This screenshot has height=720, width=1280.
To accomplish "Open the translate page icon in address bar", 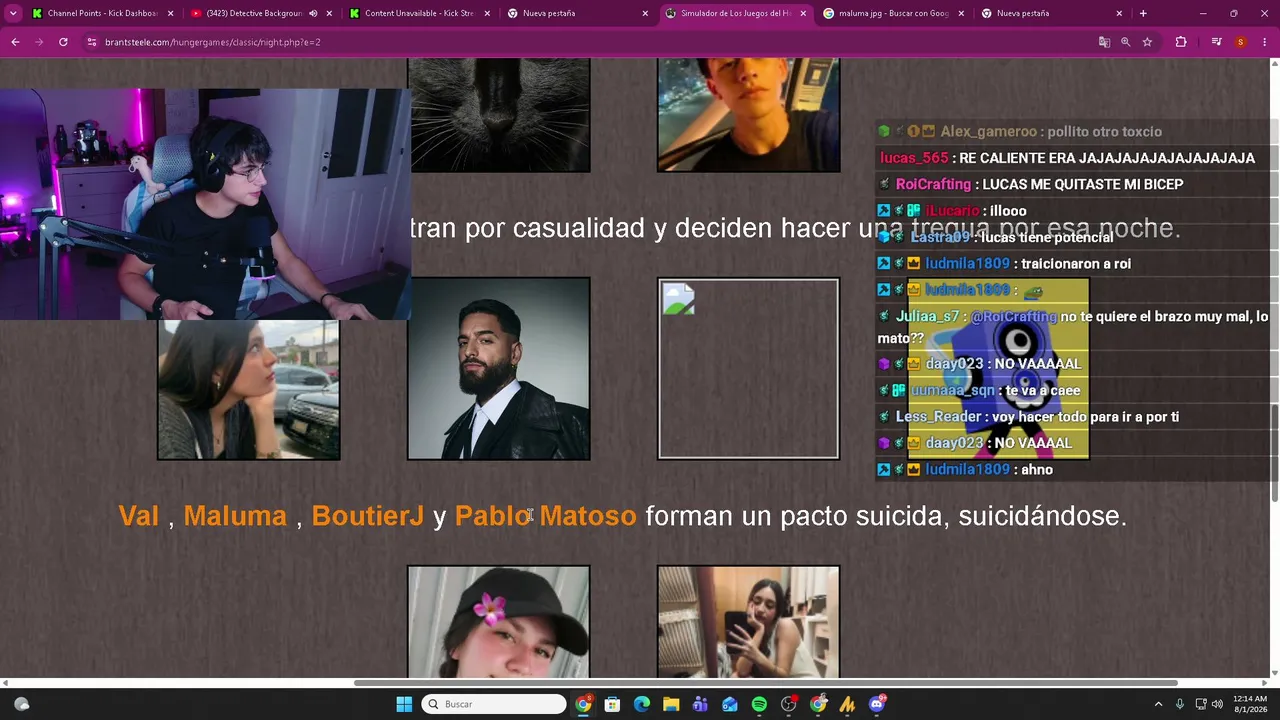I will point(1104,42).
